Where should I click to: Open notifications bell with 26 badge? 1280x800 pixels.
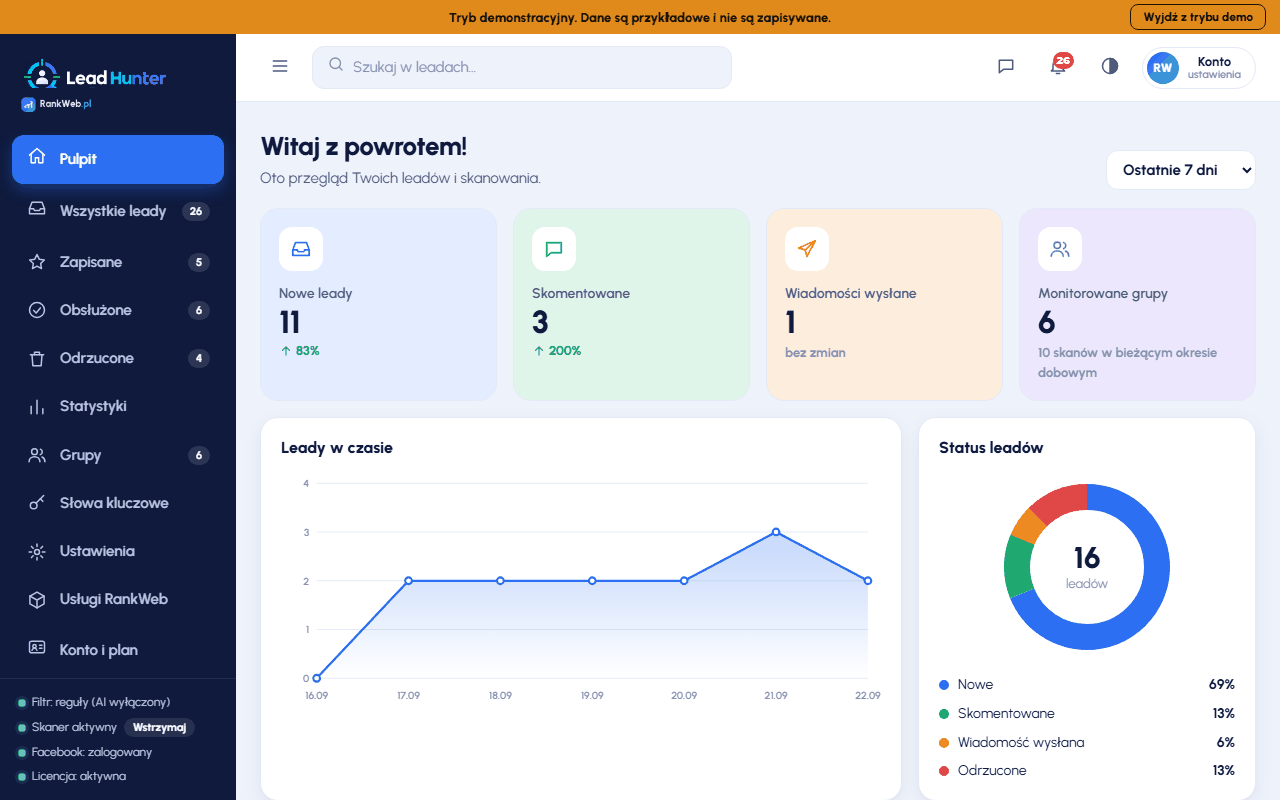(x=1059, y=65)
